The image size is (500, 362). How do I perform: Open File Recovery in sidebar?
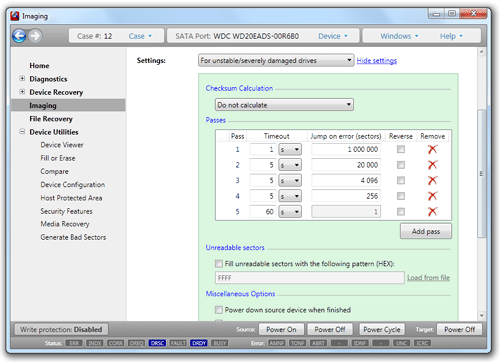(x=51, y=119)
